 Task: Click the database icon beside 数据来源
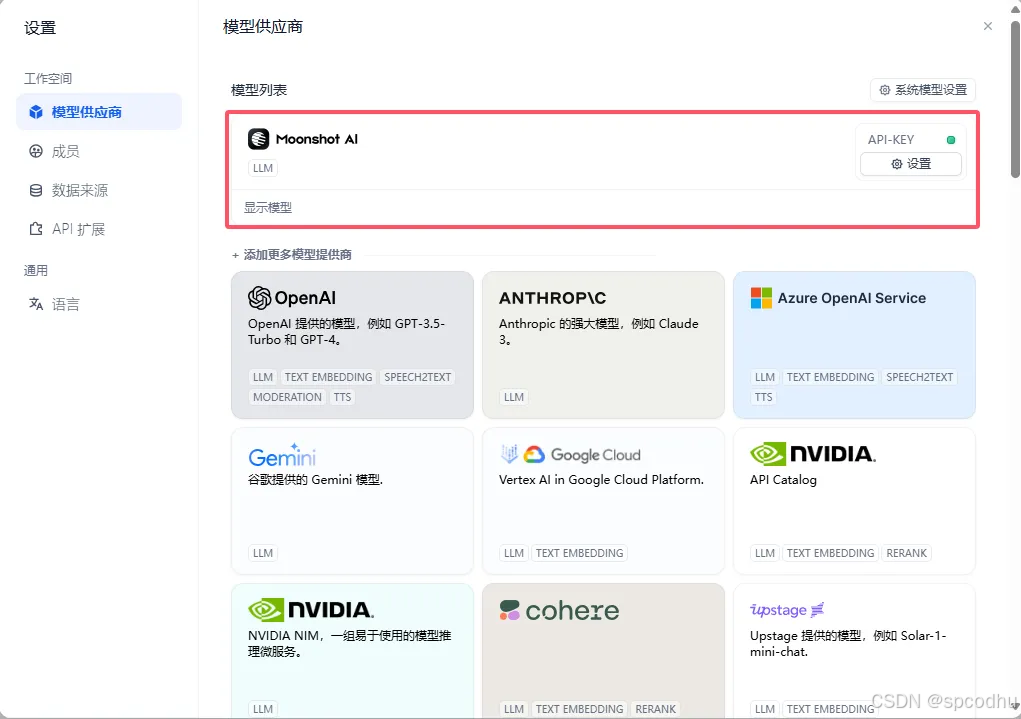[x=36, y=190]
